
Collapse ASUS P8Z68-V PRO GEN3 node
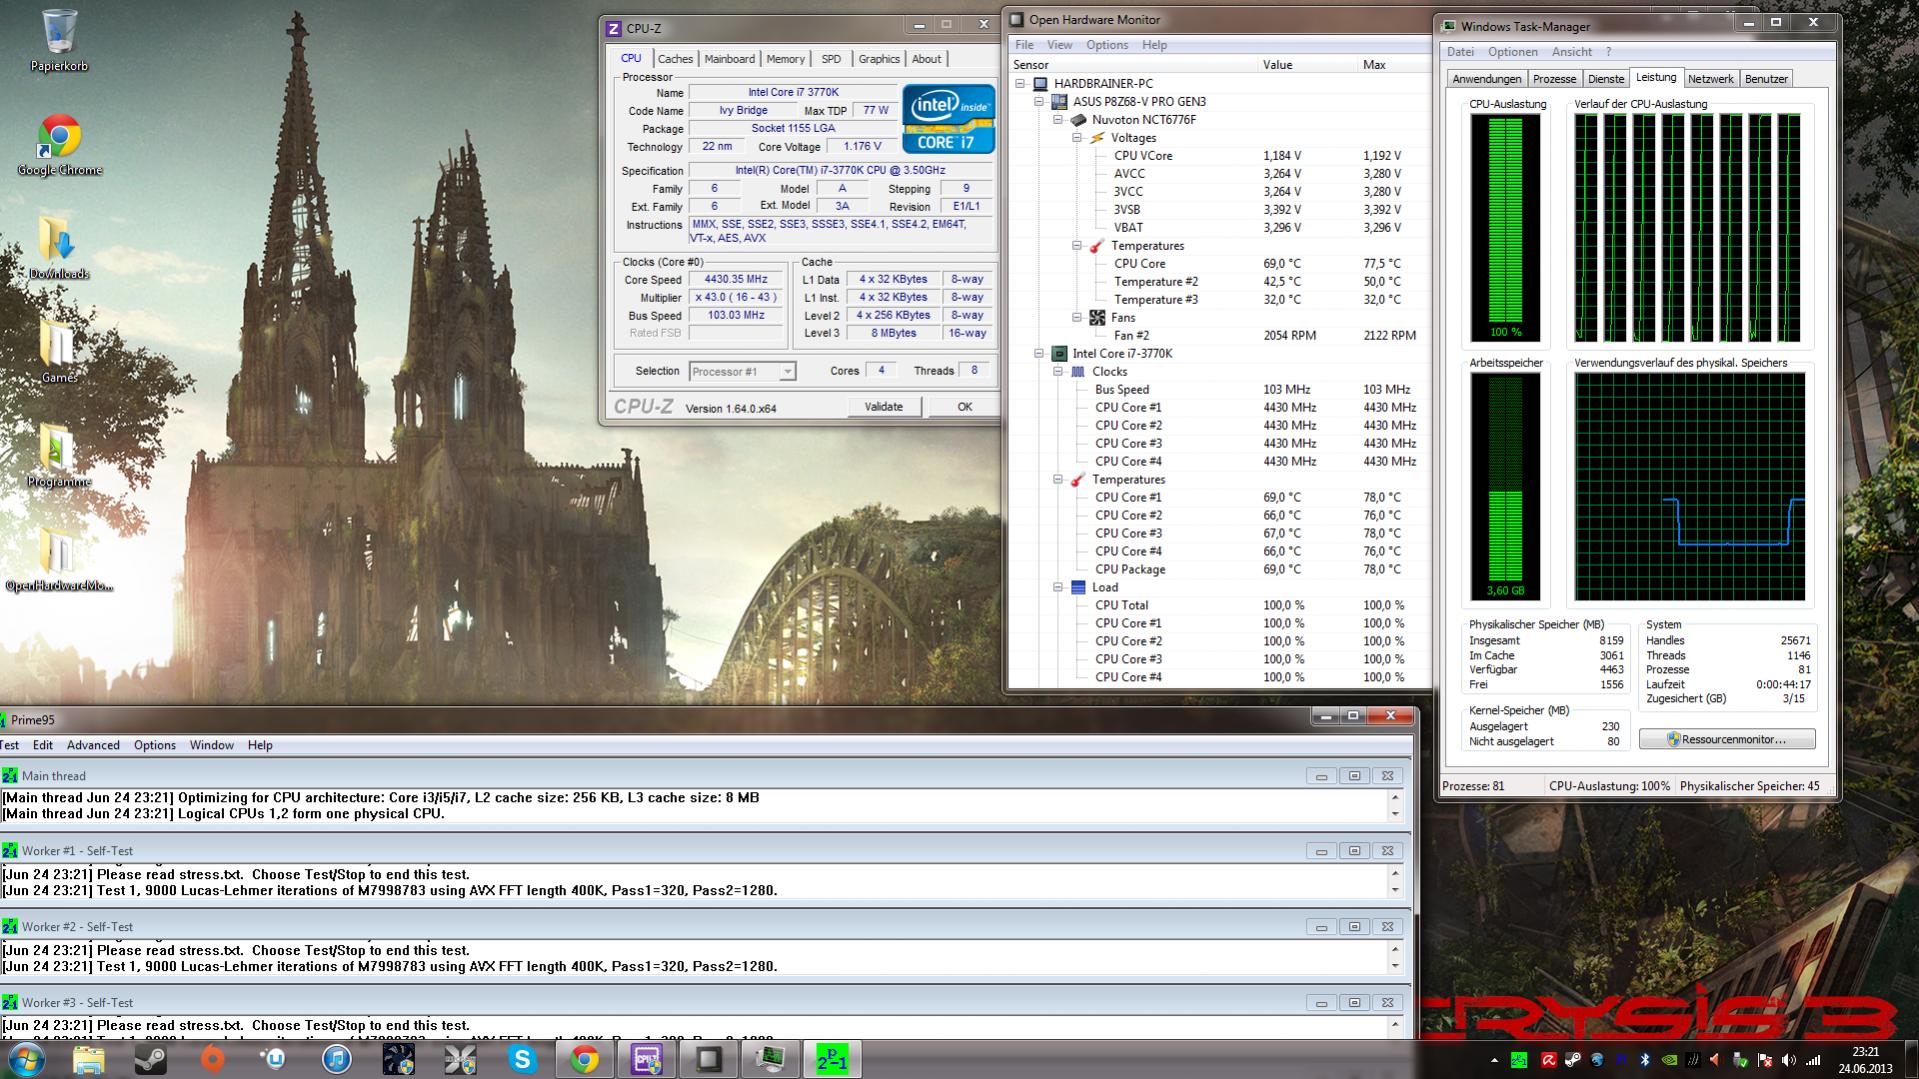1039,102
